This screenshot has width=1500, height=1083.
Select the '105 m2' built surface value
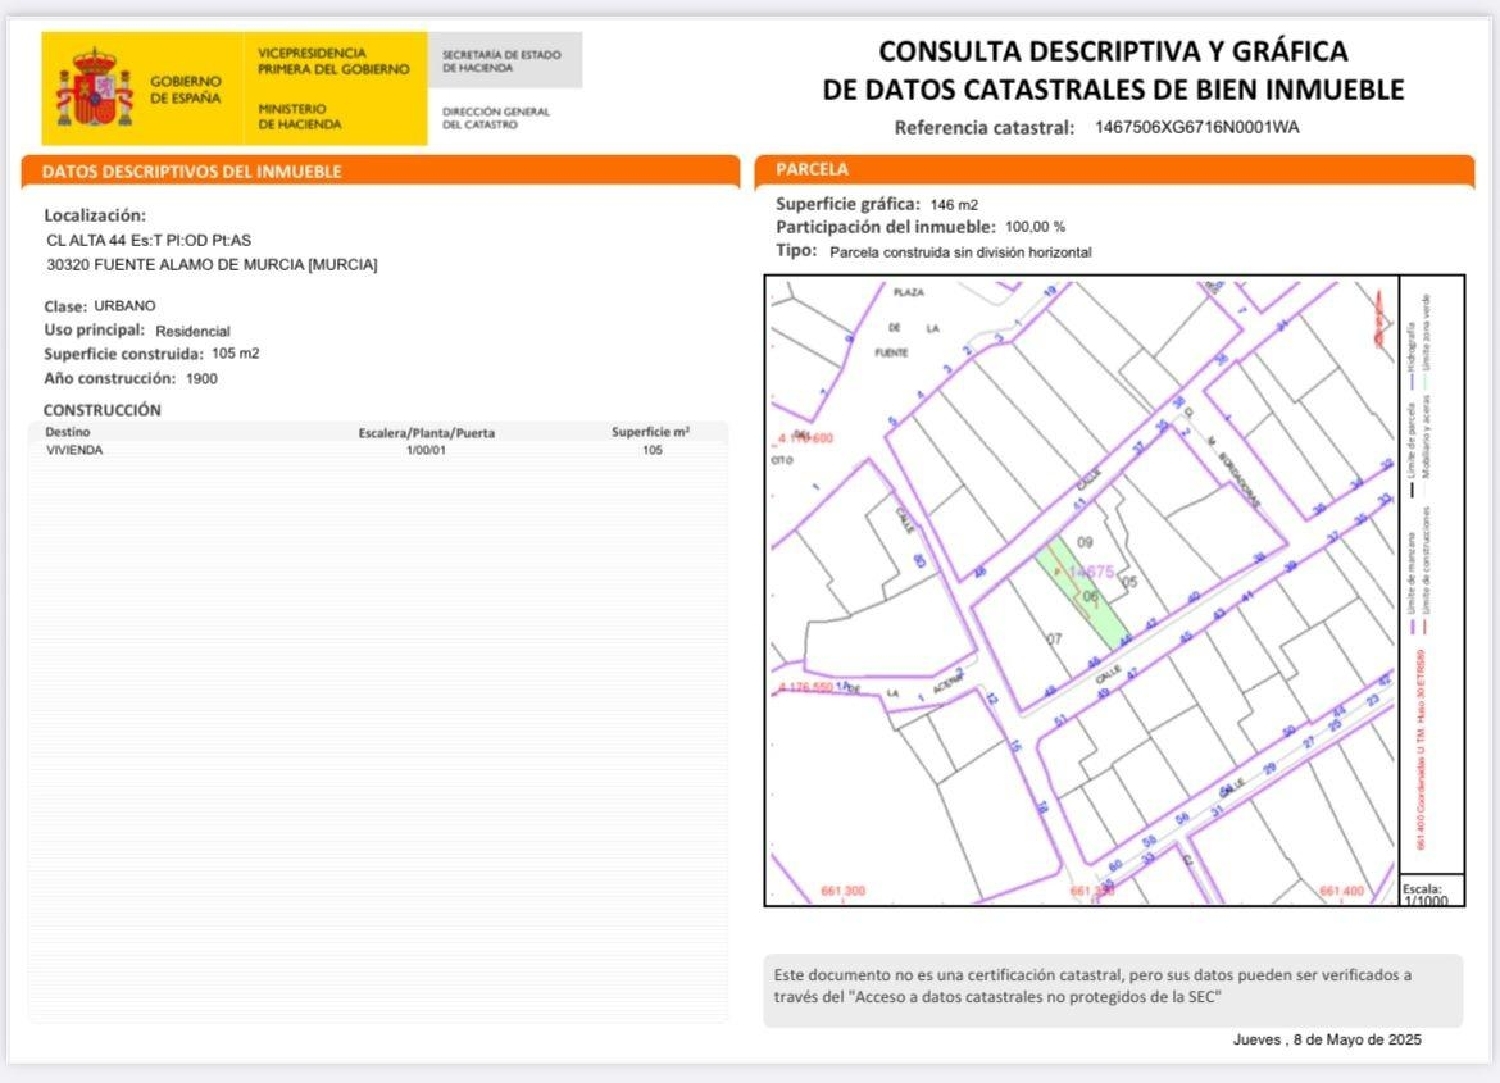pos(235,354)
